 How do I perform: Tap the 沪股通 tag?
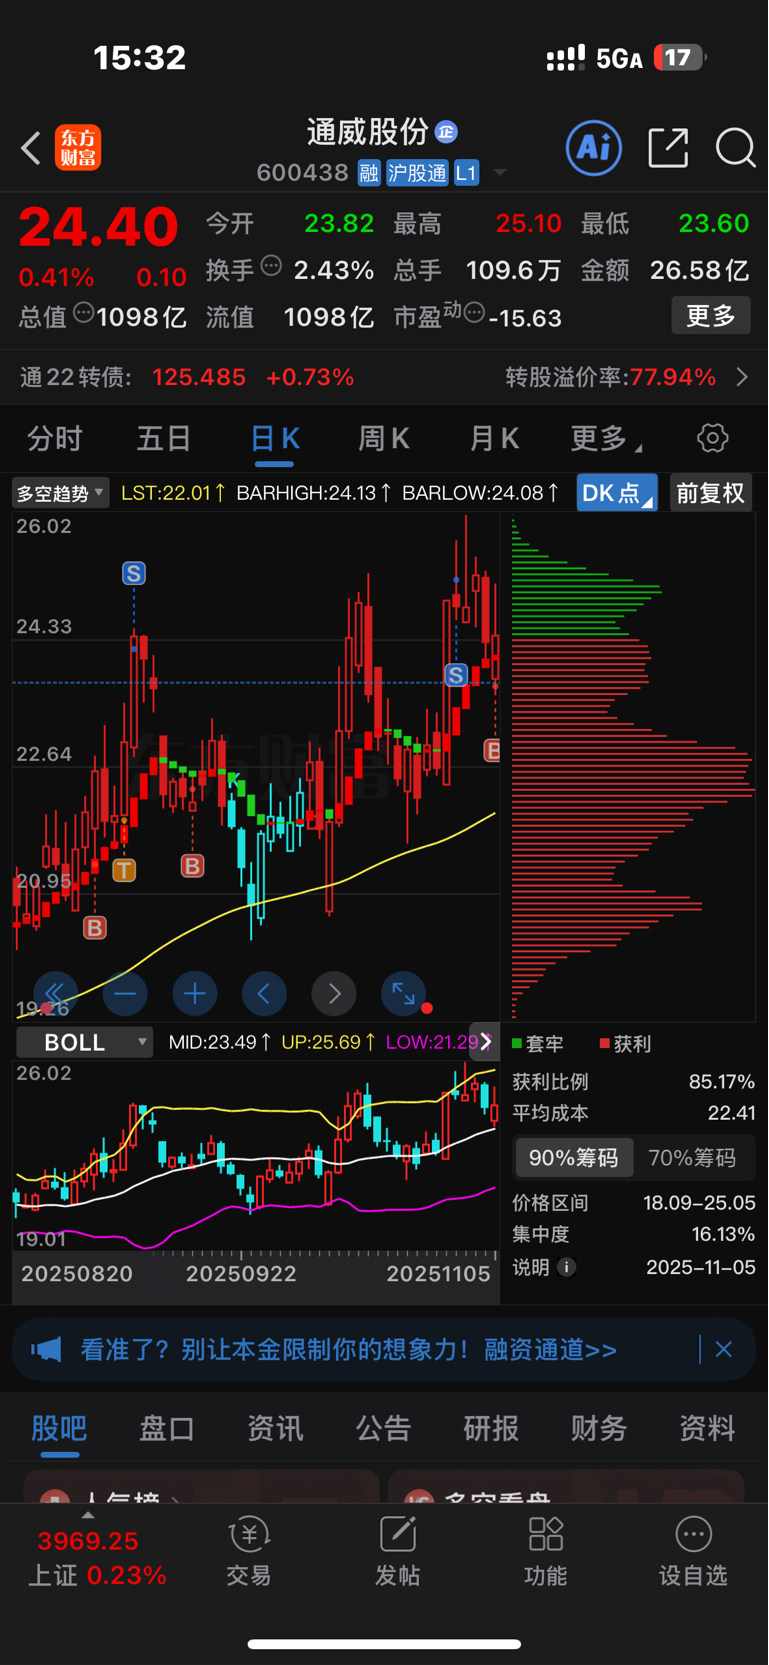tap(417, 173)
